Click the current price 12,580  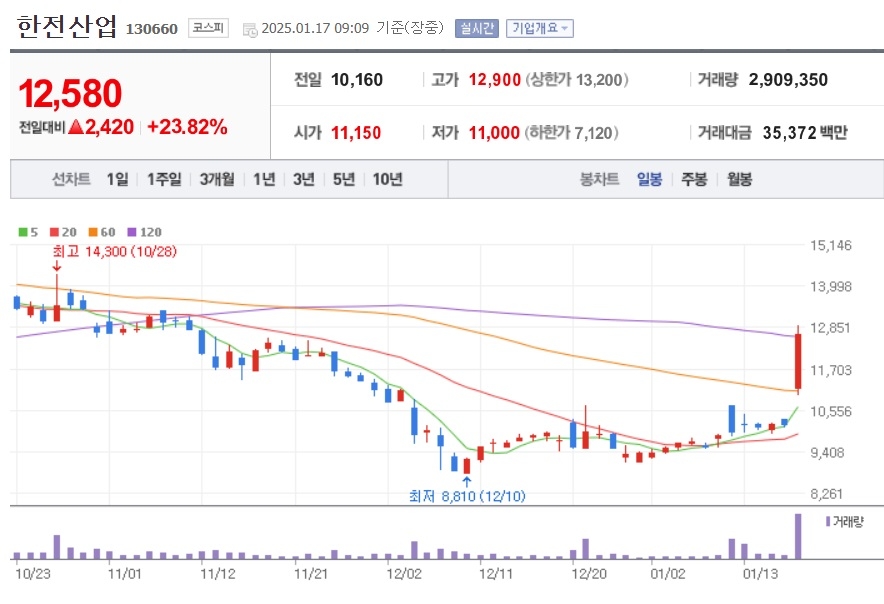(x=70, y=93)
